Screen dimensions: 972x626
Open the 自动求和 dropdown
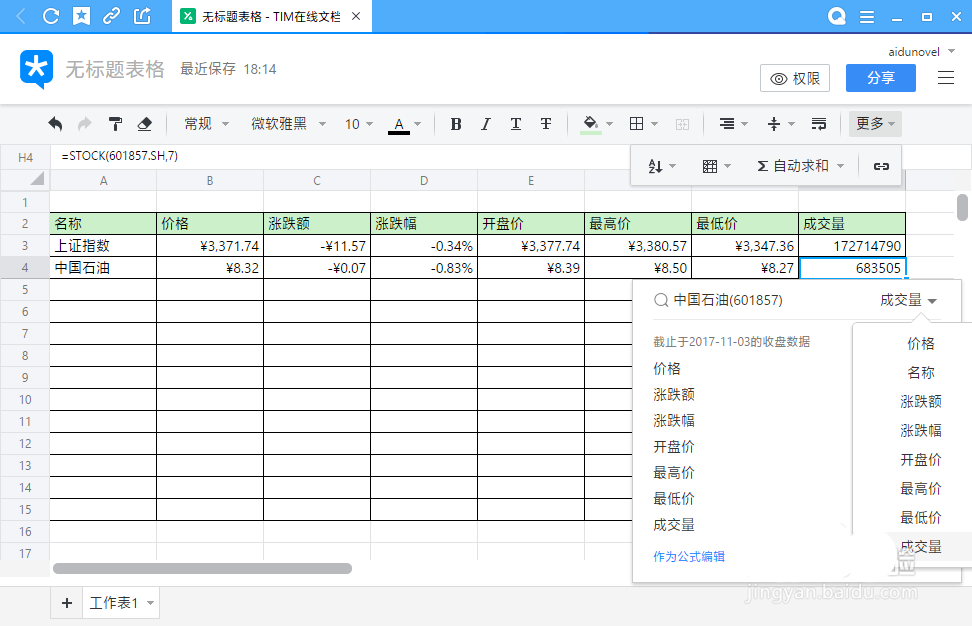[800, 166]
